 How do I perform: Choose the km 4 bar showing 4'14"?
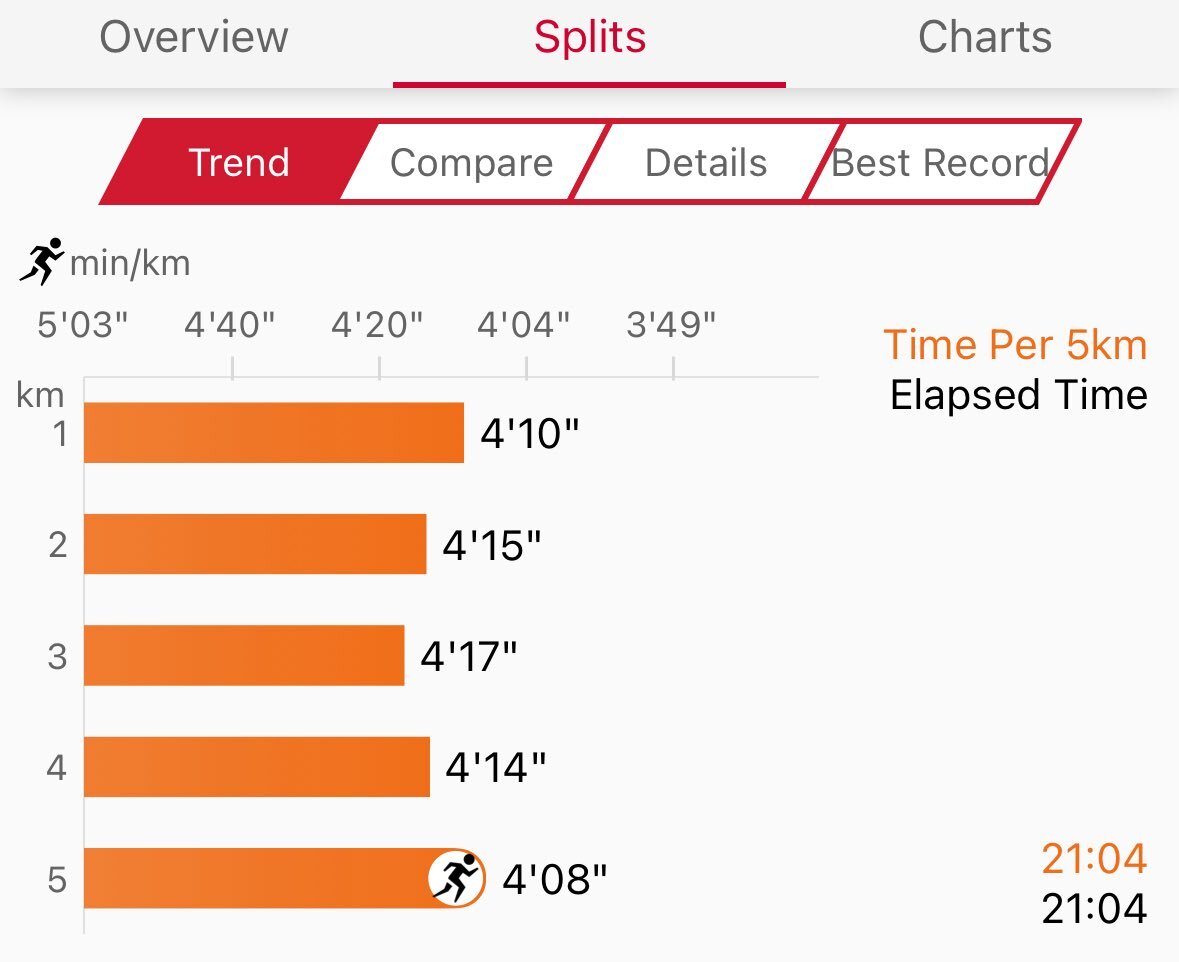[x=257, y=766]
